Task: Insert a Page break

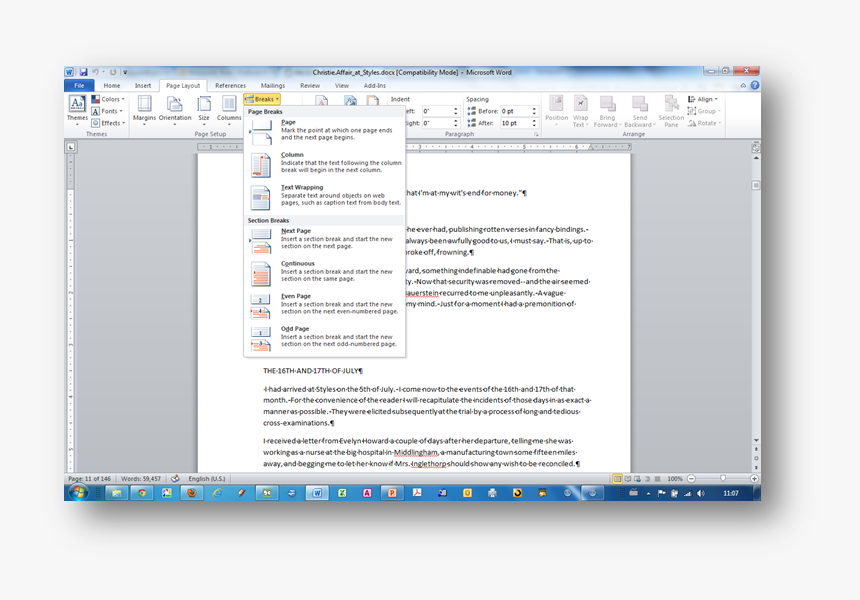Action: coord(325,131)
